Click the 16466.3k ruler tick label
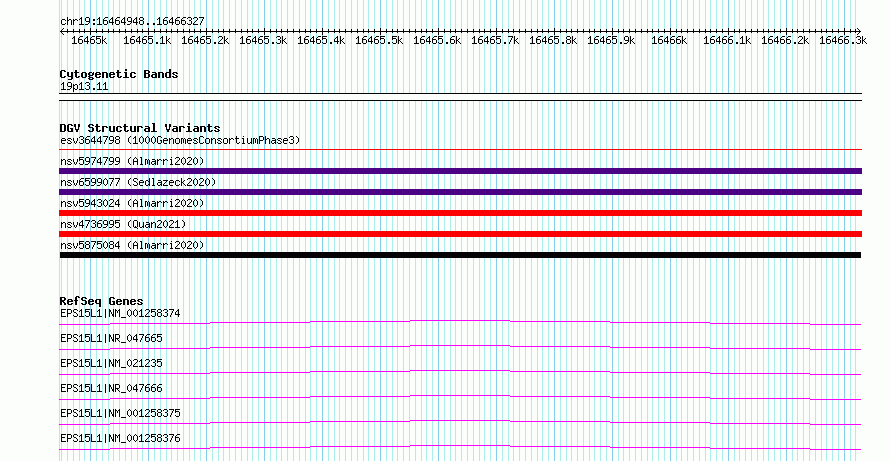Image resolution: width=890 pixels, height=461 pixels. click(843, 40)
